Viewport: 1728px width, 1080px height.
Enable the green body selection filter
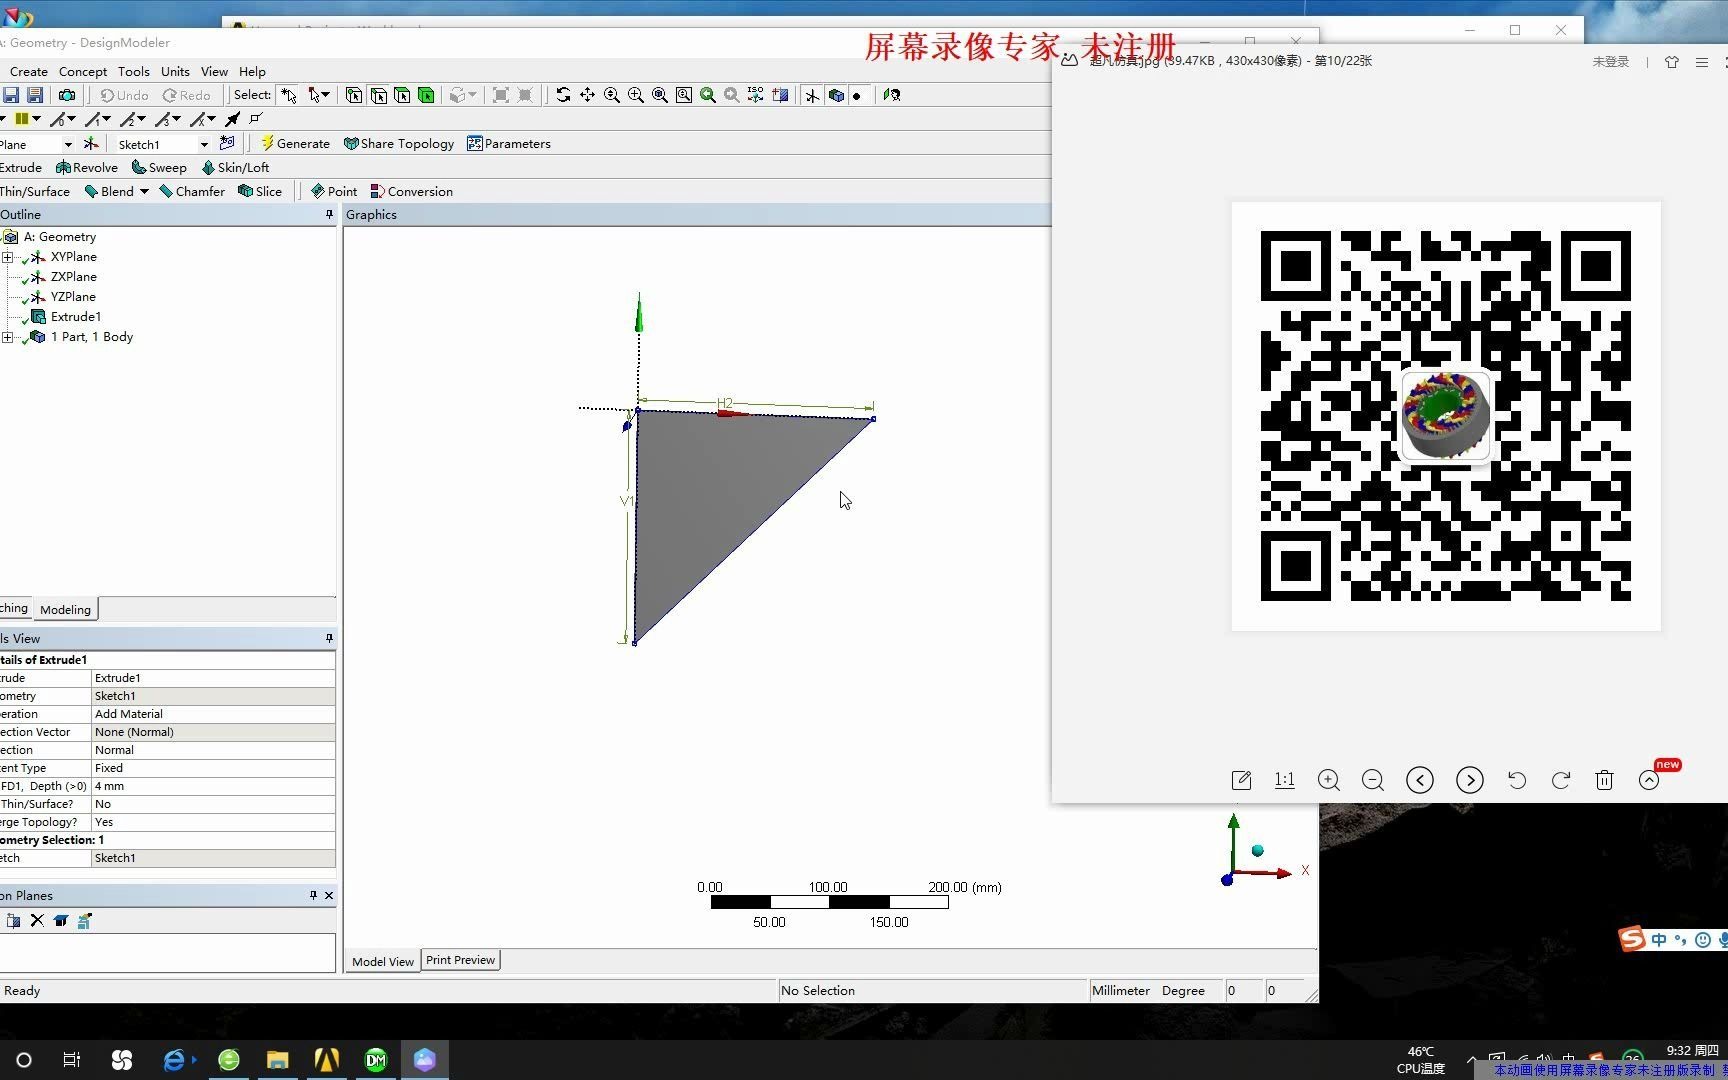[426, 95]
